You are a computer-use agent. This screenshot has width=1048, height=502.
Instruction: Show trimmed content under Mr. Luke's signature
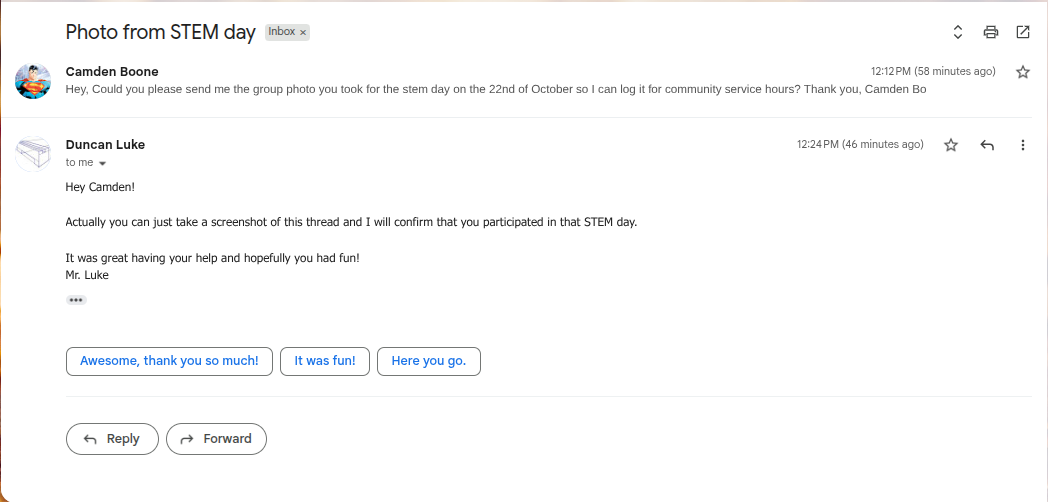click(76, 300)
